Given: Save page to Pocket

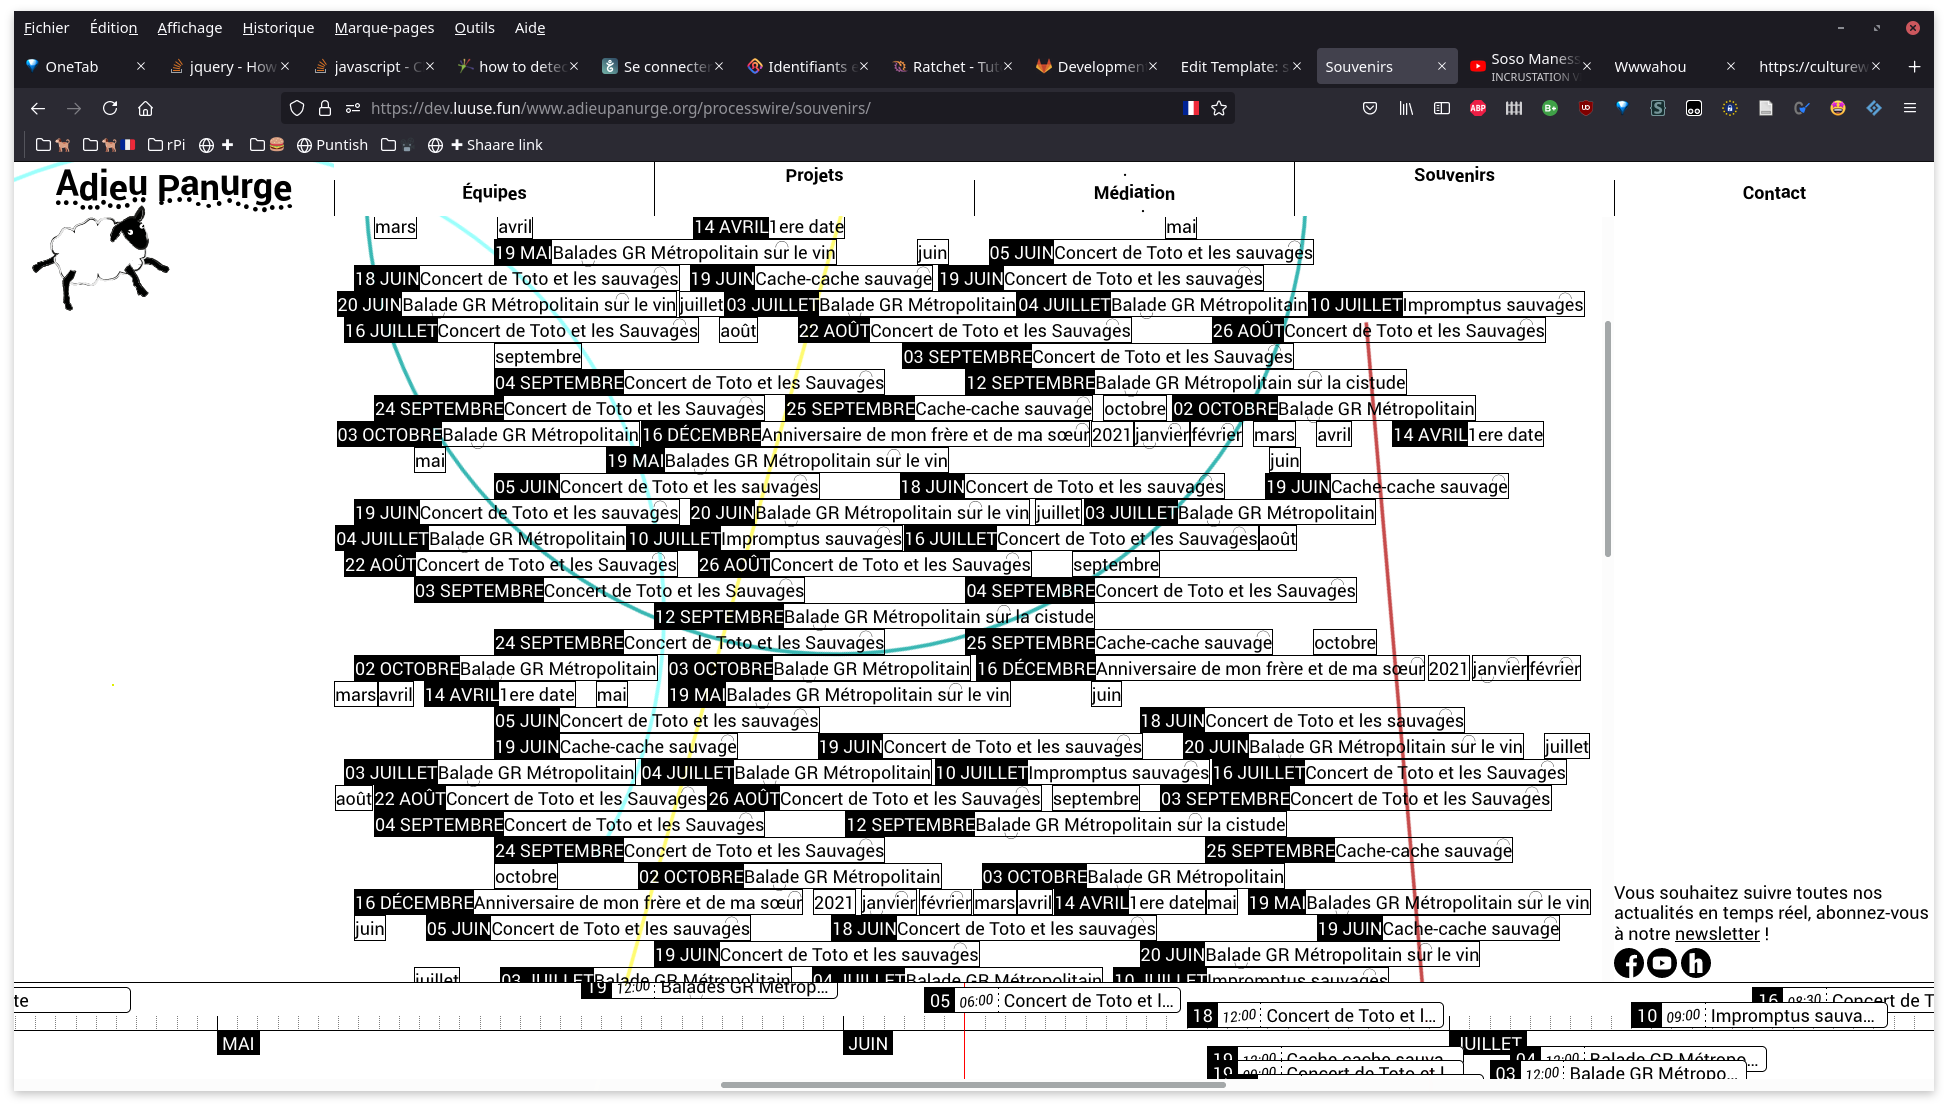Looking at the screenshot, I should (1370, 108).
